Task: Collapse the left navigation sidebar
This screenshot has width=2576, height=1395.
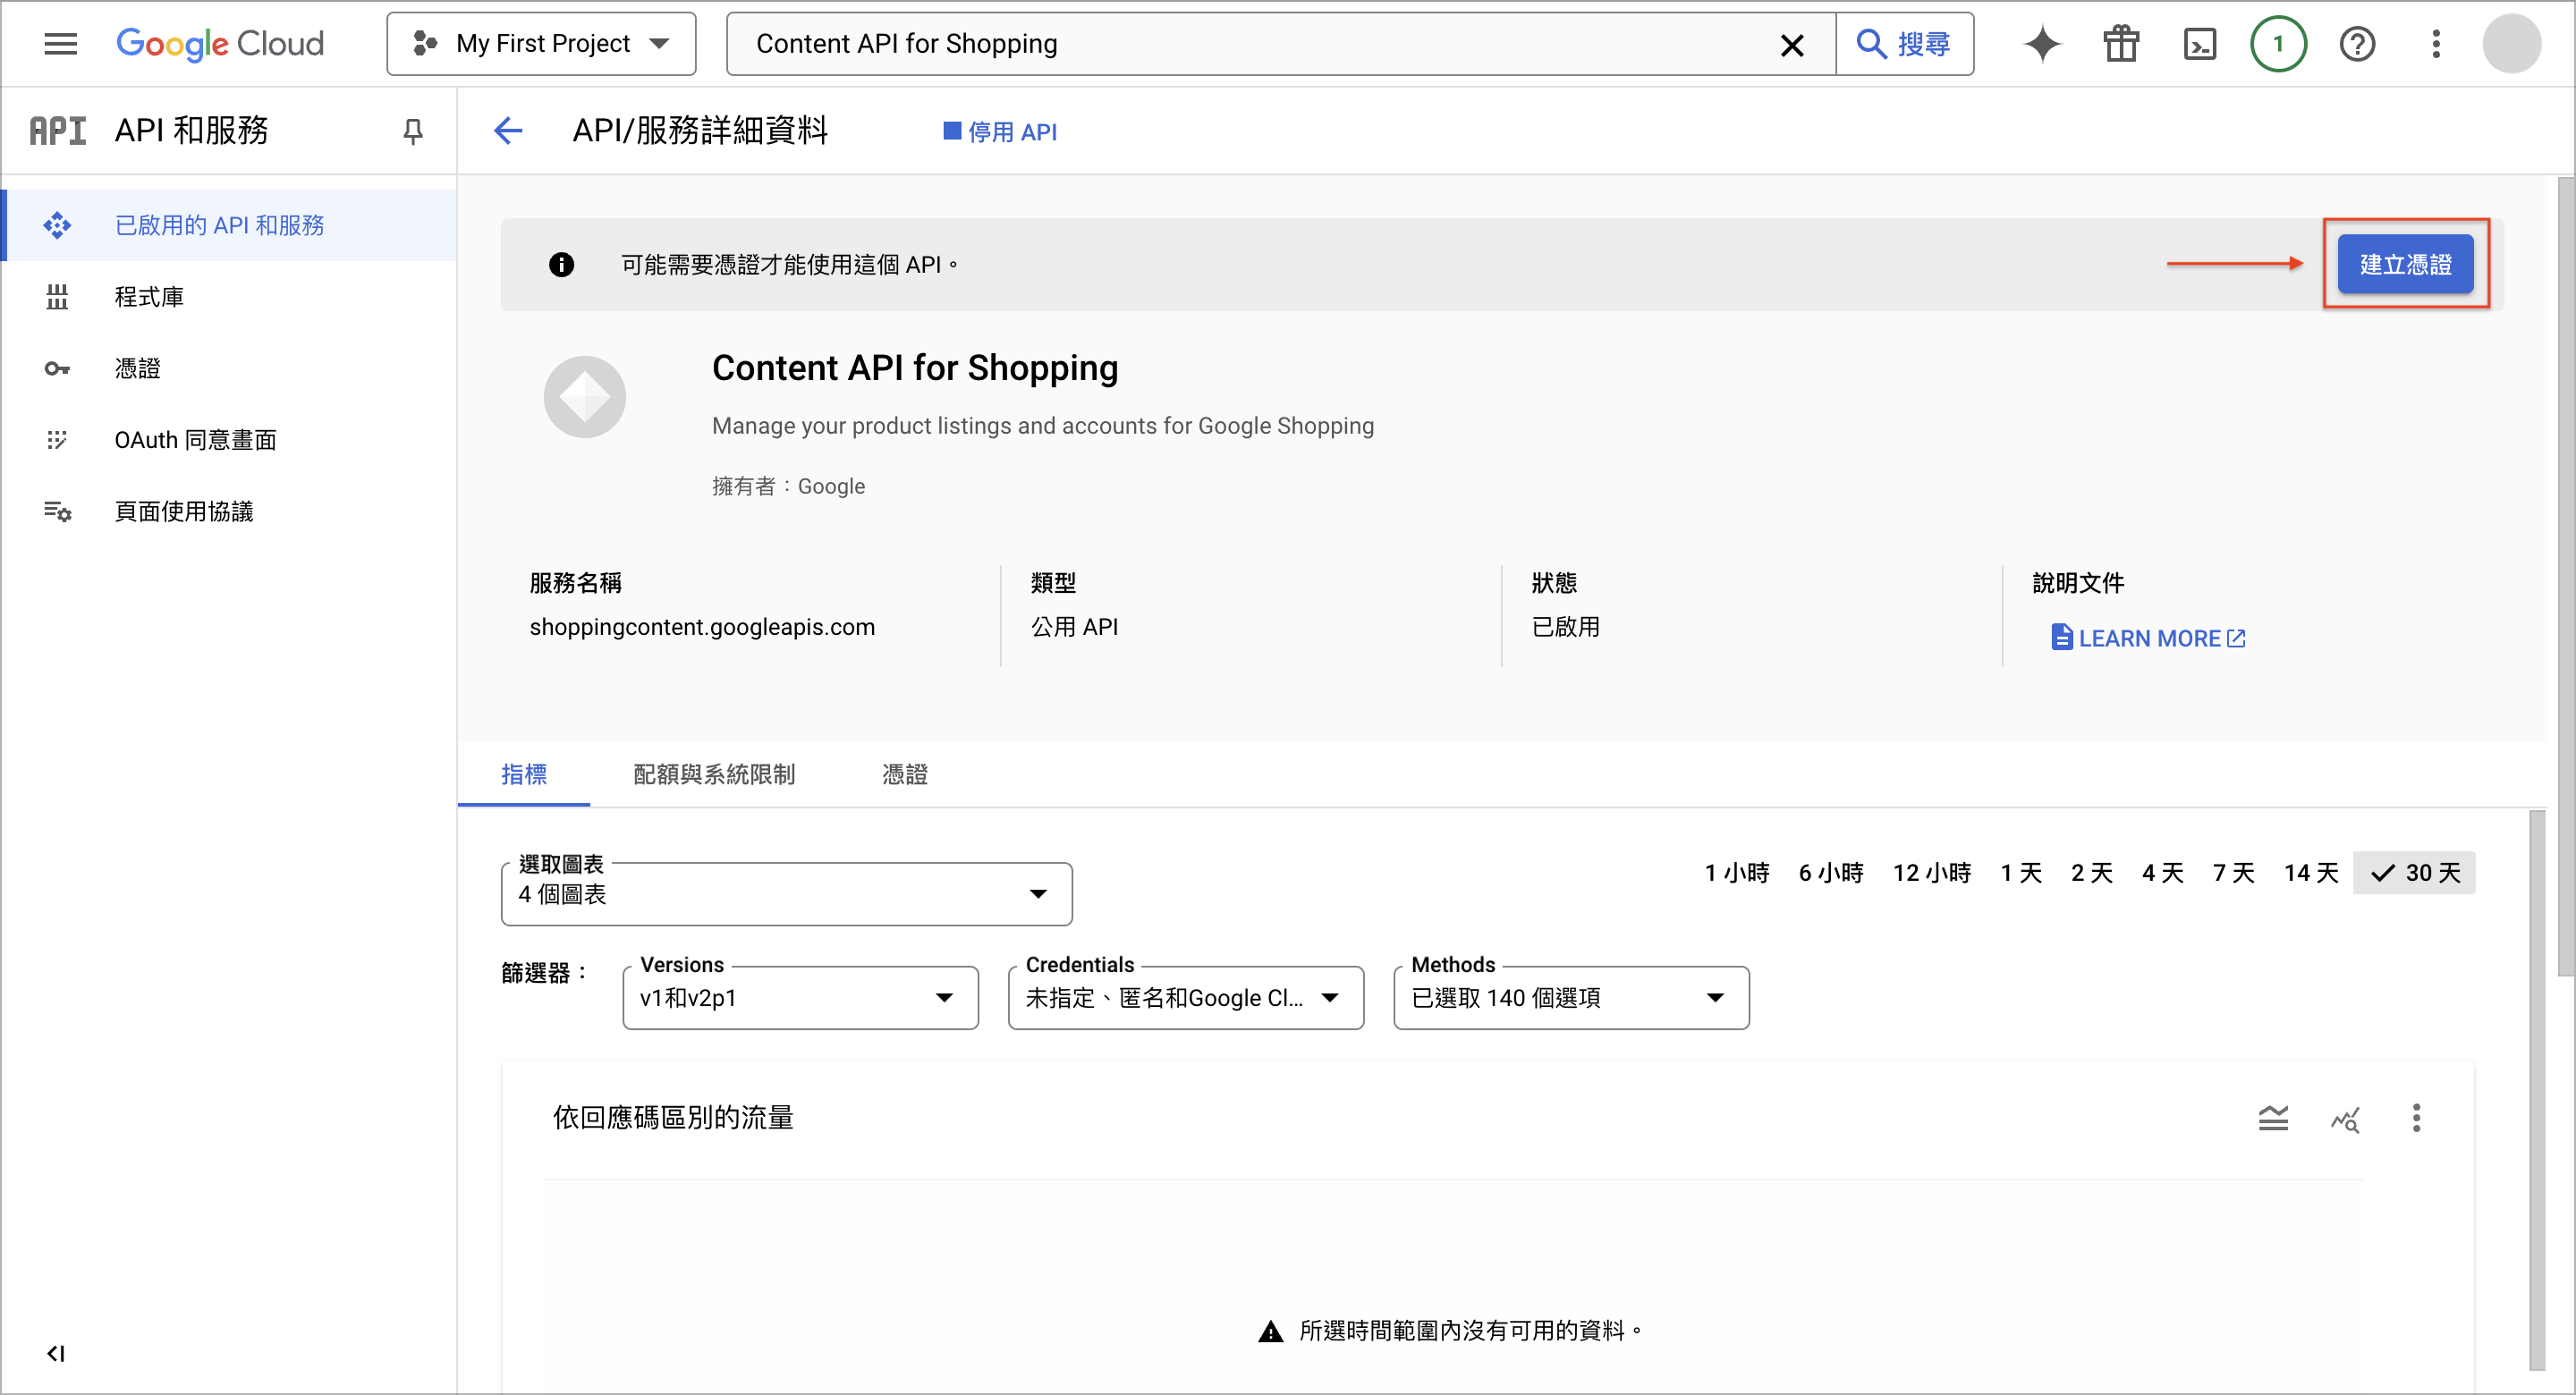Action: pos(56,1353)
